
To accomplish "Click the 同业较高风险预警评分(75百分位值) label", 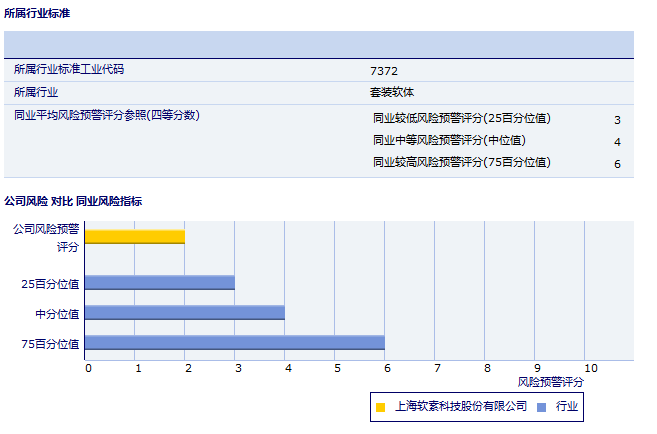I will [461, 162].
